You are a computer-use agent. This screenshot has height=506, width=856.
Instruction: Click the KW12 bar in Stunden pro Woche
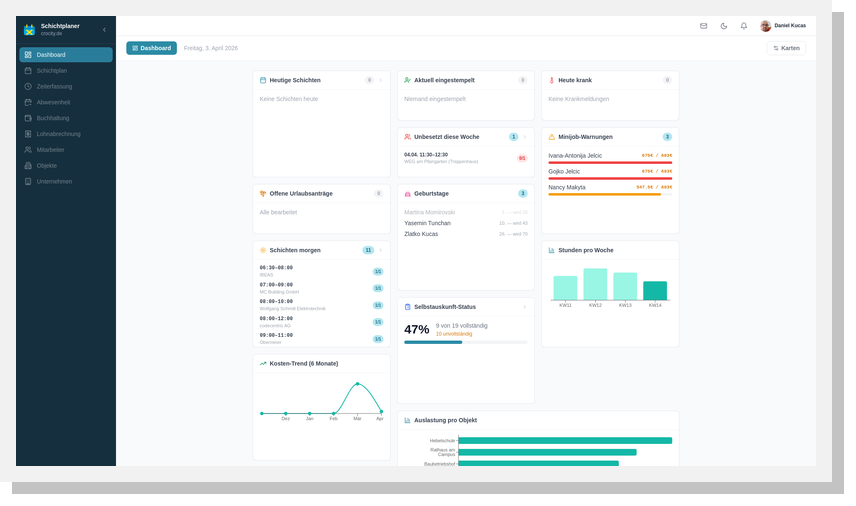[595, 284]
